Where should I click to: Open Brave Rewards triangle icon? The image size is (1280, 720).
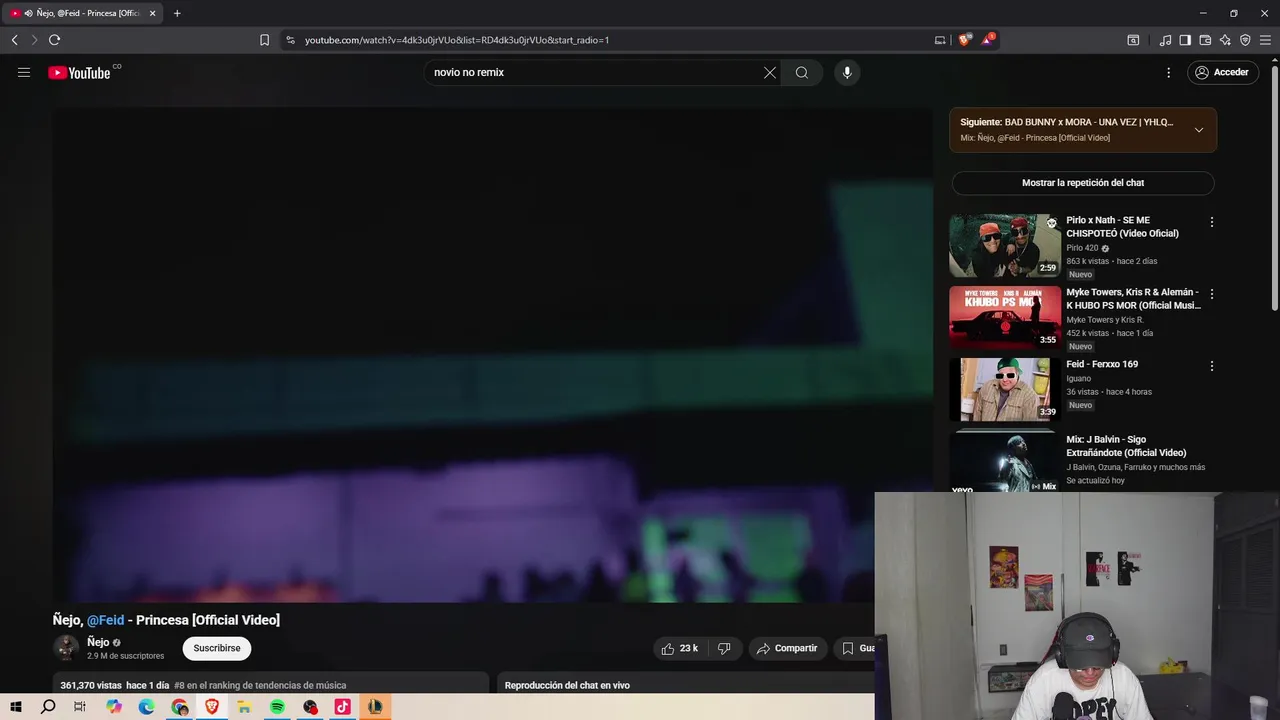click(x=988, y=40)
